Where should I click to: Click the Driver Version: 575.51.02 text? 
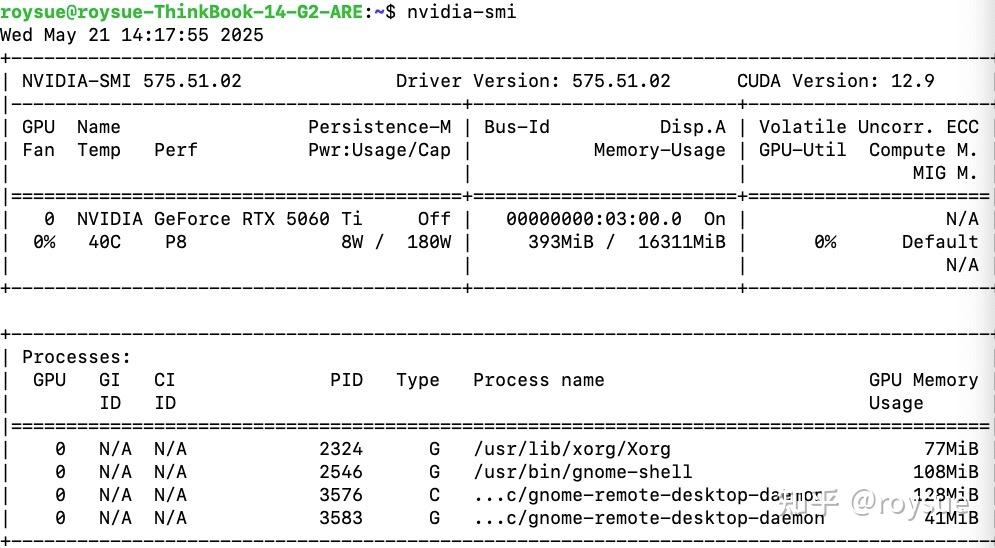click(x=533, y=81)
